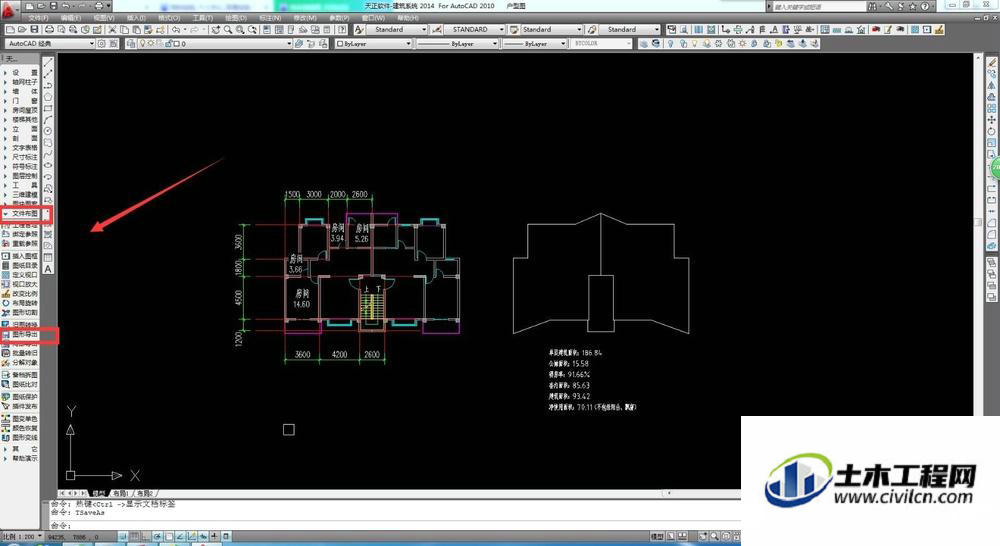Screen dimensions: 1000x546
Task: Click the New drawing toolbar icon
Action: [x=11, y=30]
